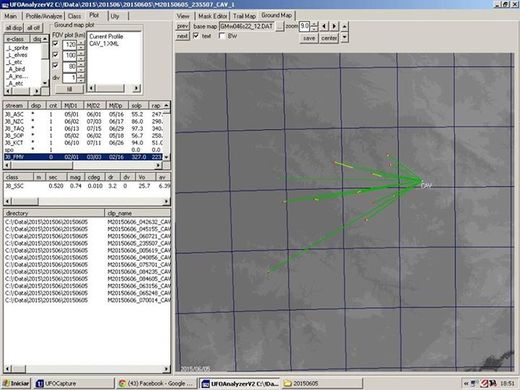Viewport: 520px width, 390px height.
Task: Pan the ground map upward arrow button
Action: 345,26
